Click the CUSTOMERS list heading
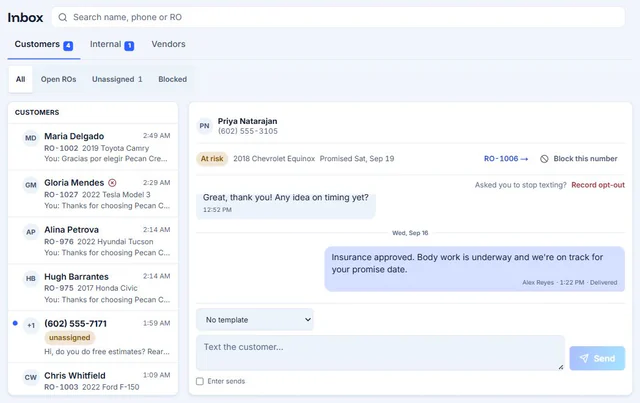640x403 pixels. [x=37, y=112]
